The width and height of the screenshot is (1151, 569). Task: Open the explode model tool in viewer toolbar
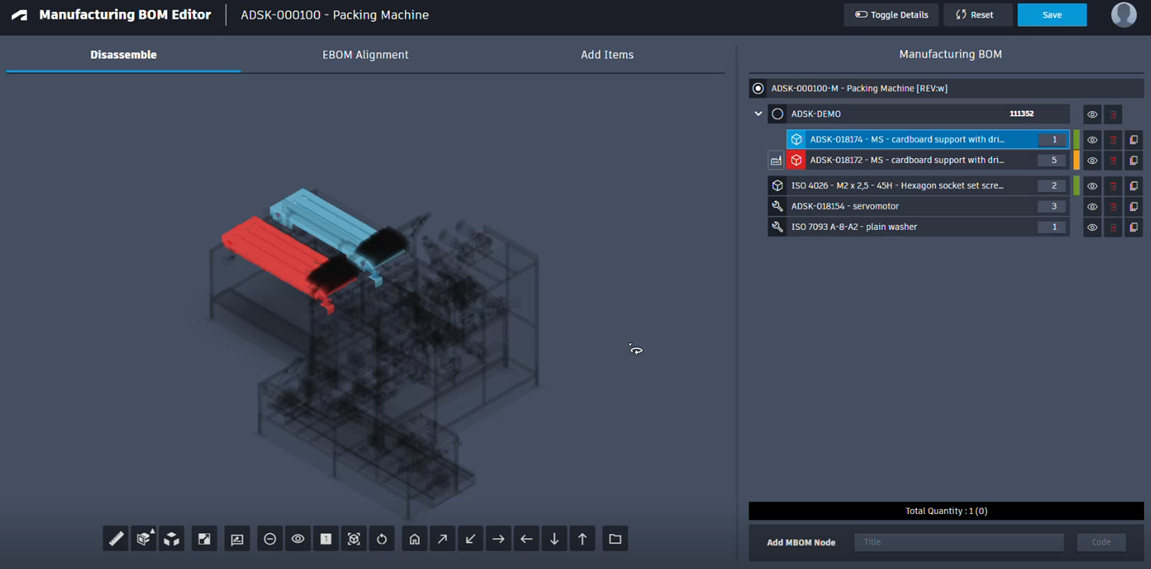pyautogui.click(x=144, y=539)
